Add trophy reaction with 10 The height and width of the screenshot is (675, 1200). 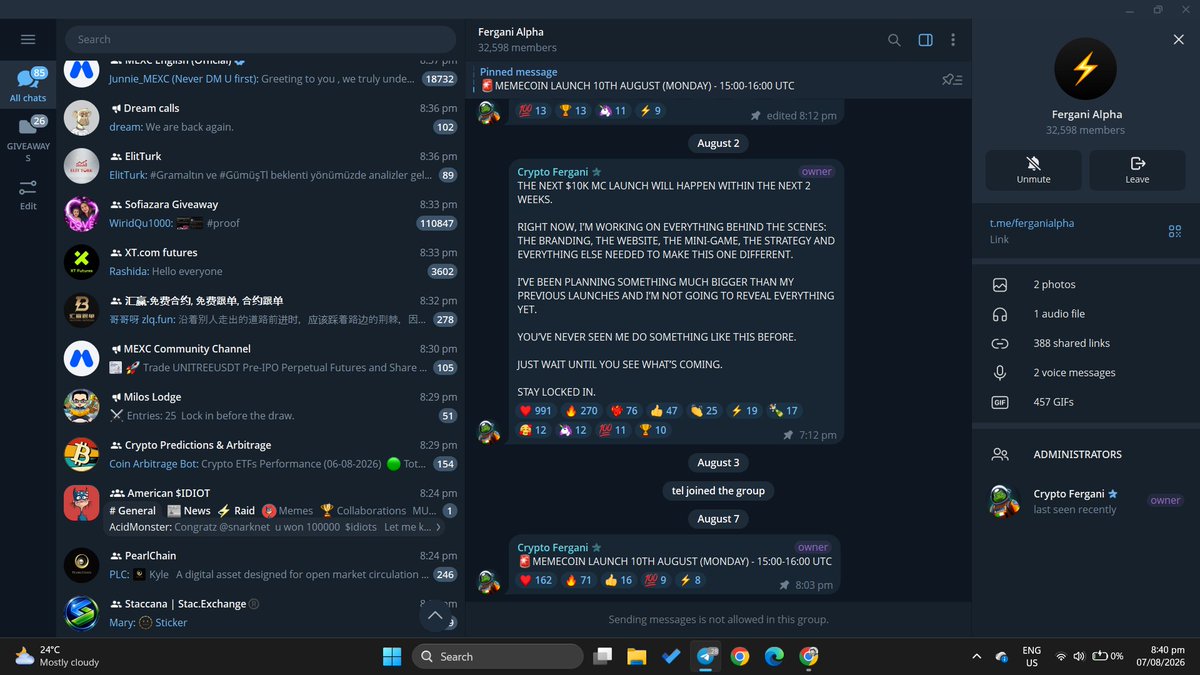pos(653,430)
